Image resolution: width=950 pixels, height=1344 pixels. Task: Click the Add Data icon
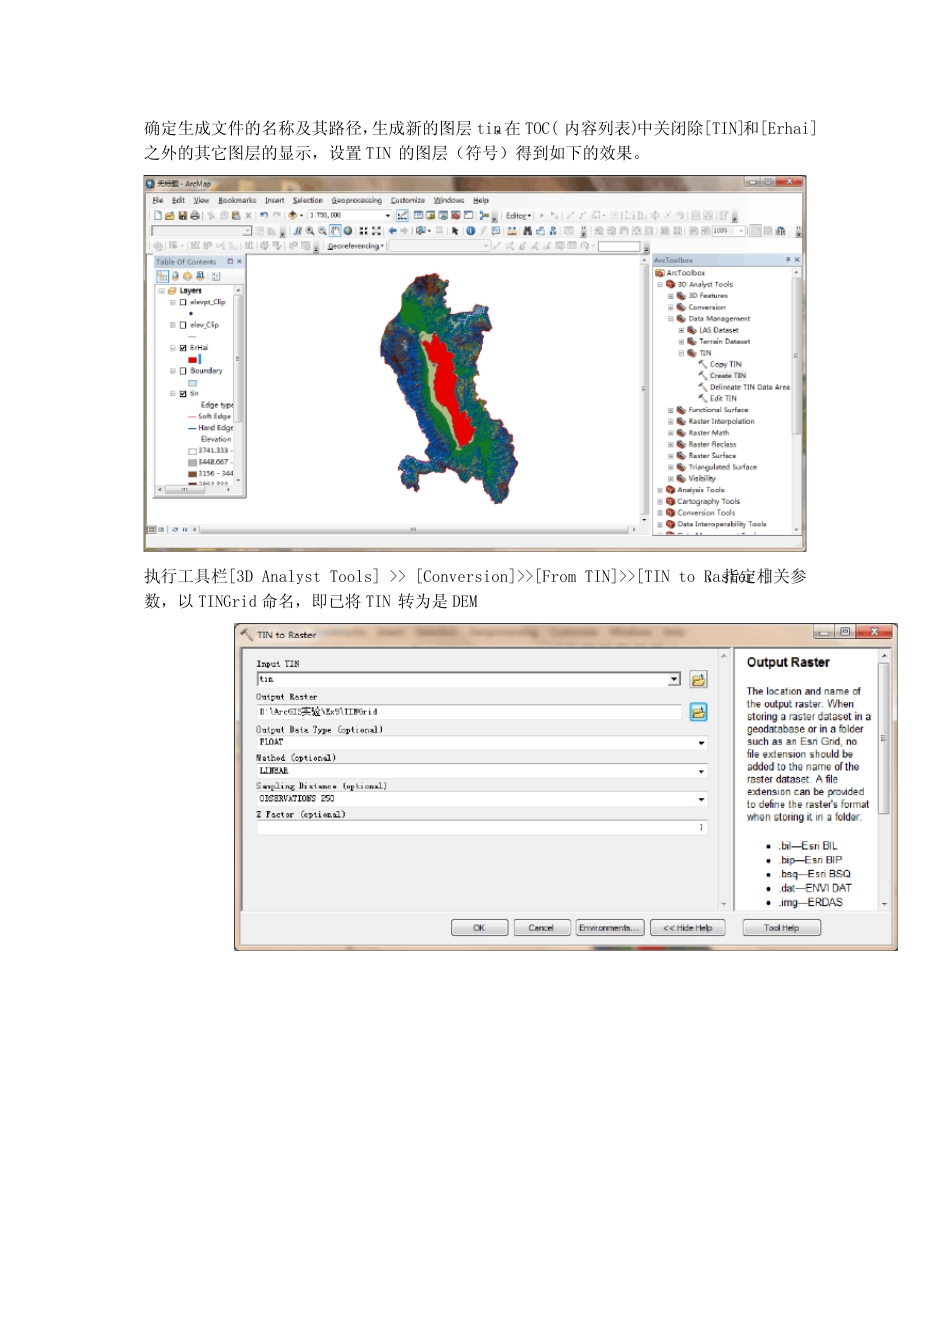(x=294, y=216)
